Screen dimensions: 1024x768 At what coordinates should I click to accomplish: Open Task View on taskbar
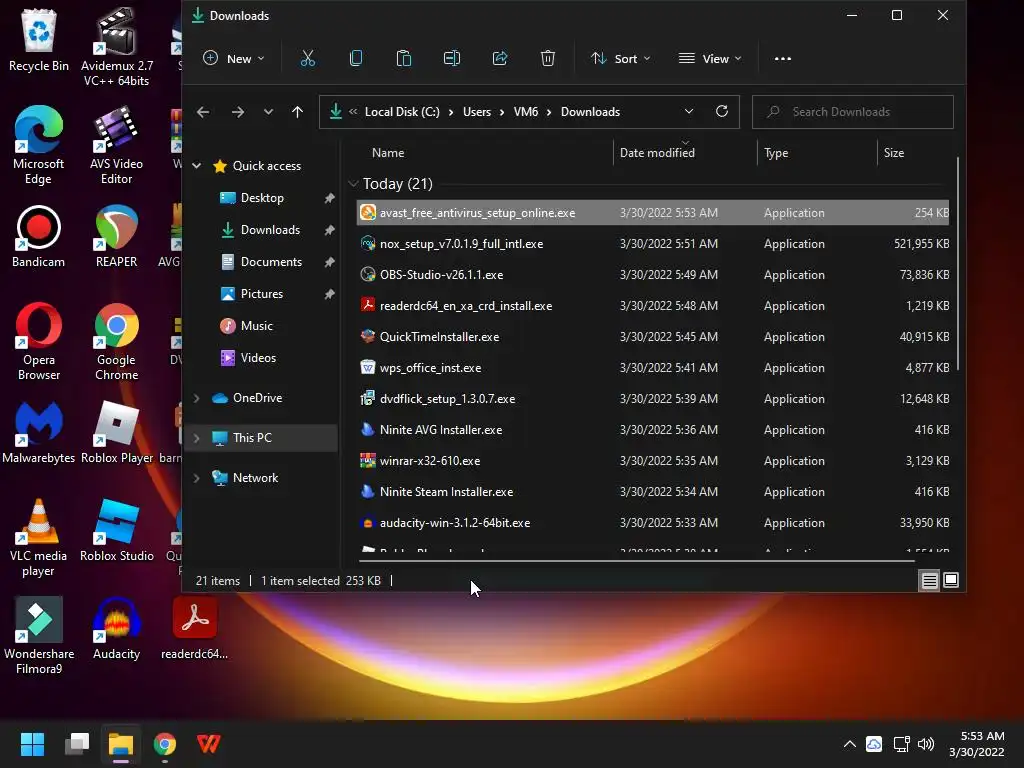pos(77,744)
